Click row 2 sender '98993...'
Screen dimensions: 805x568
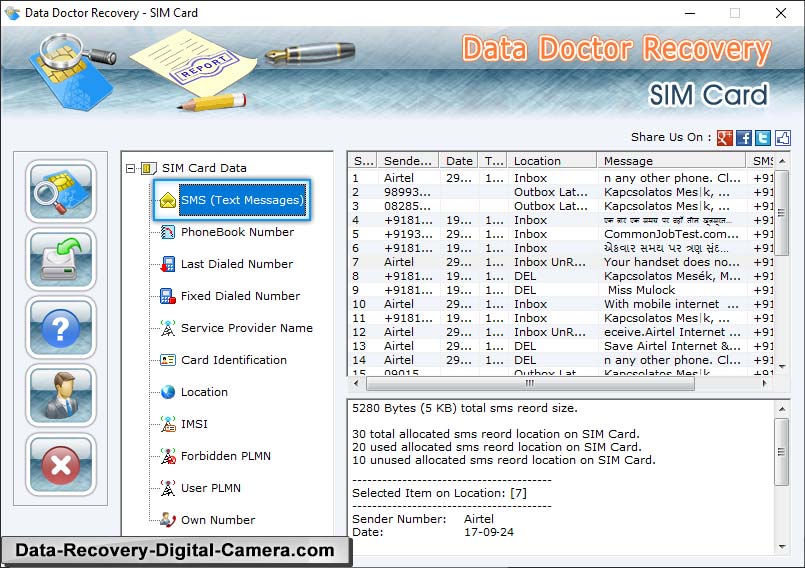click(x=407, y=192)
